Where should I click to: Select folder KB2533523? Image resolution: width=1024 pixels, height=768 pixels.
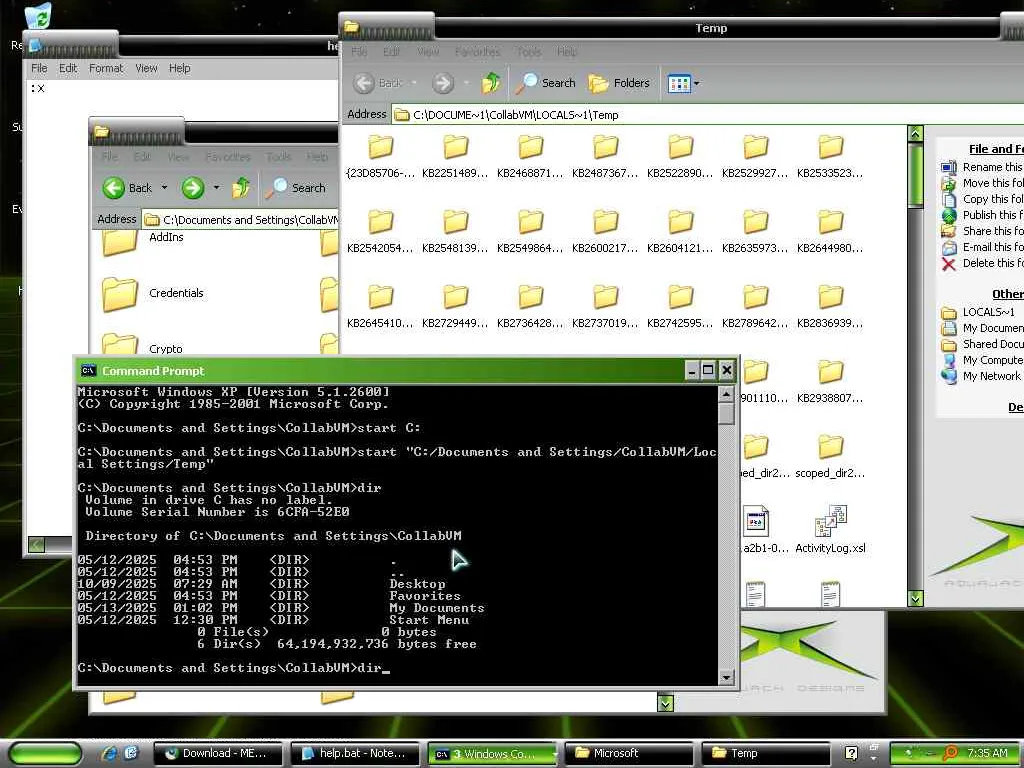(x=830, y=157)
